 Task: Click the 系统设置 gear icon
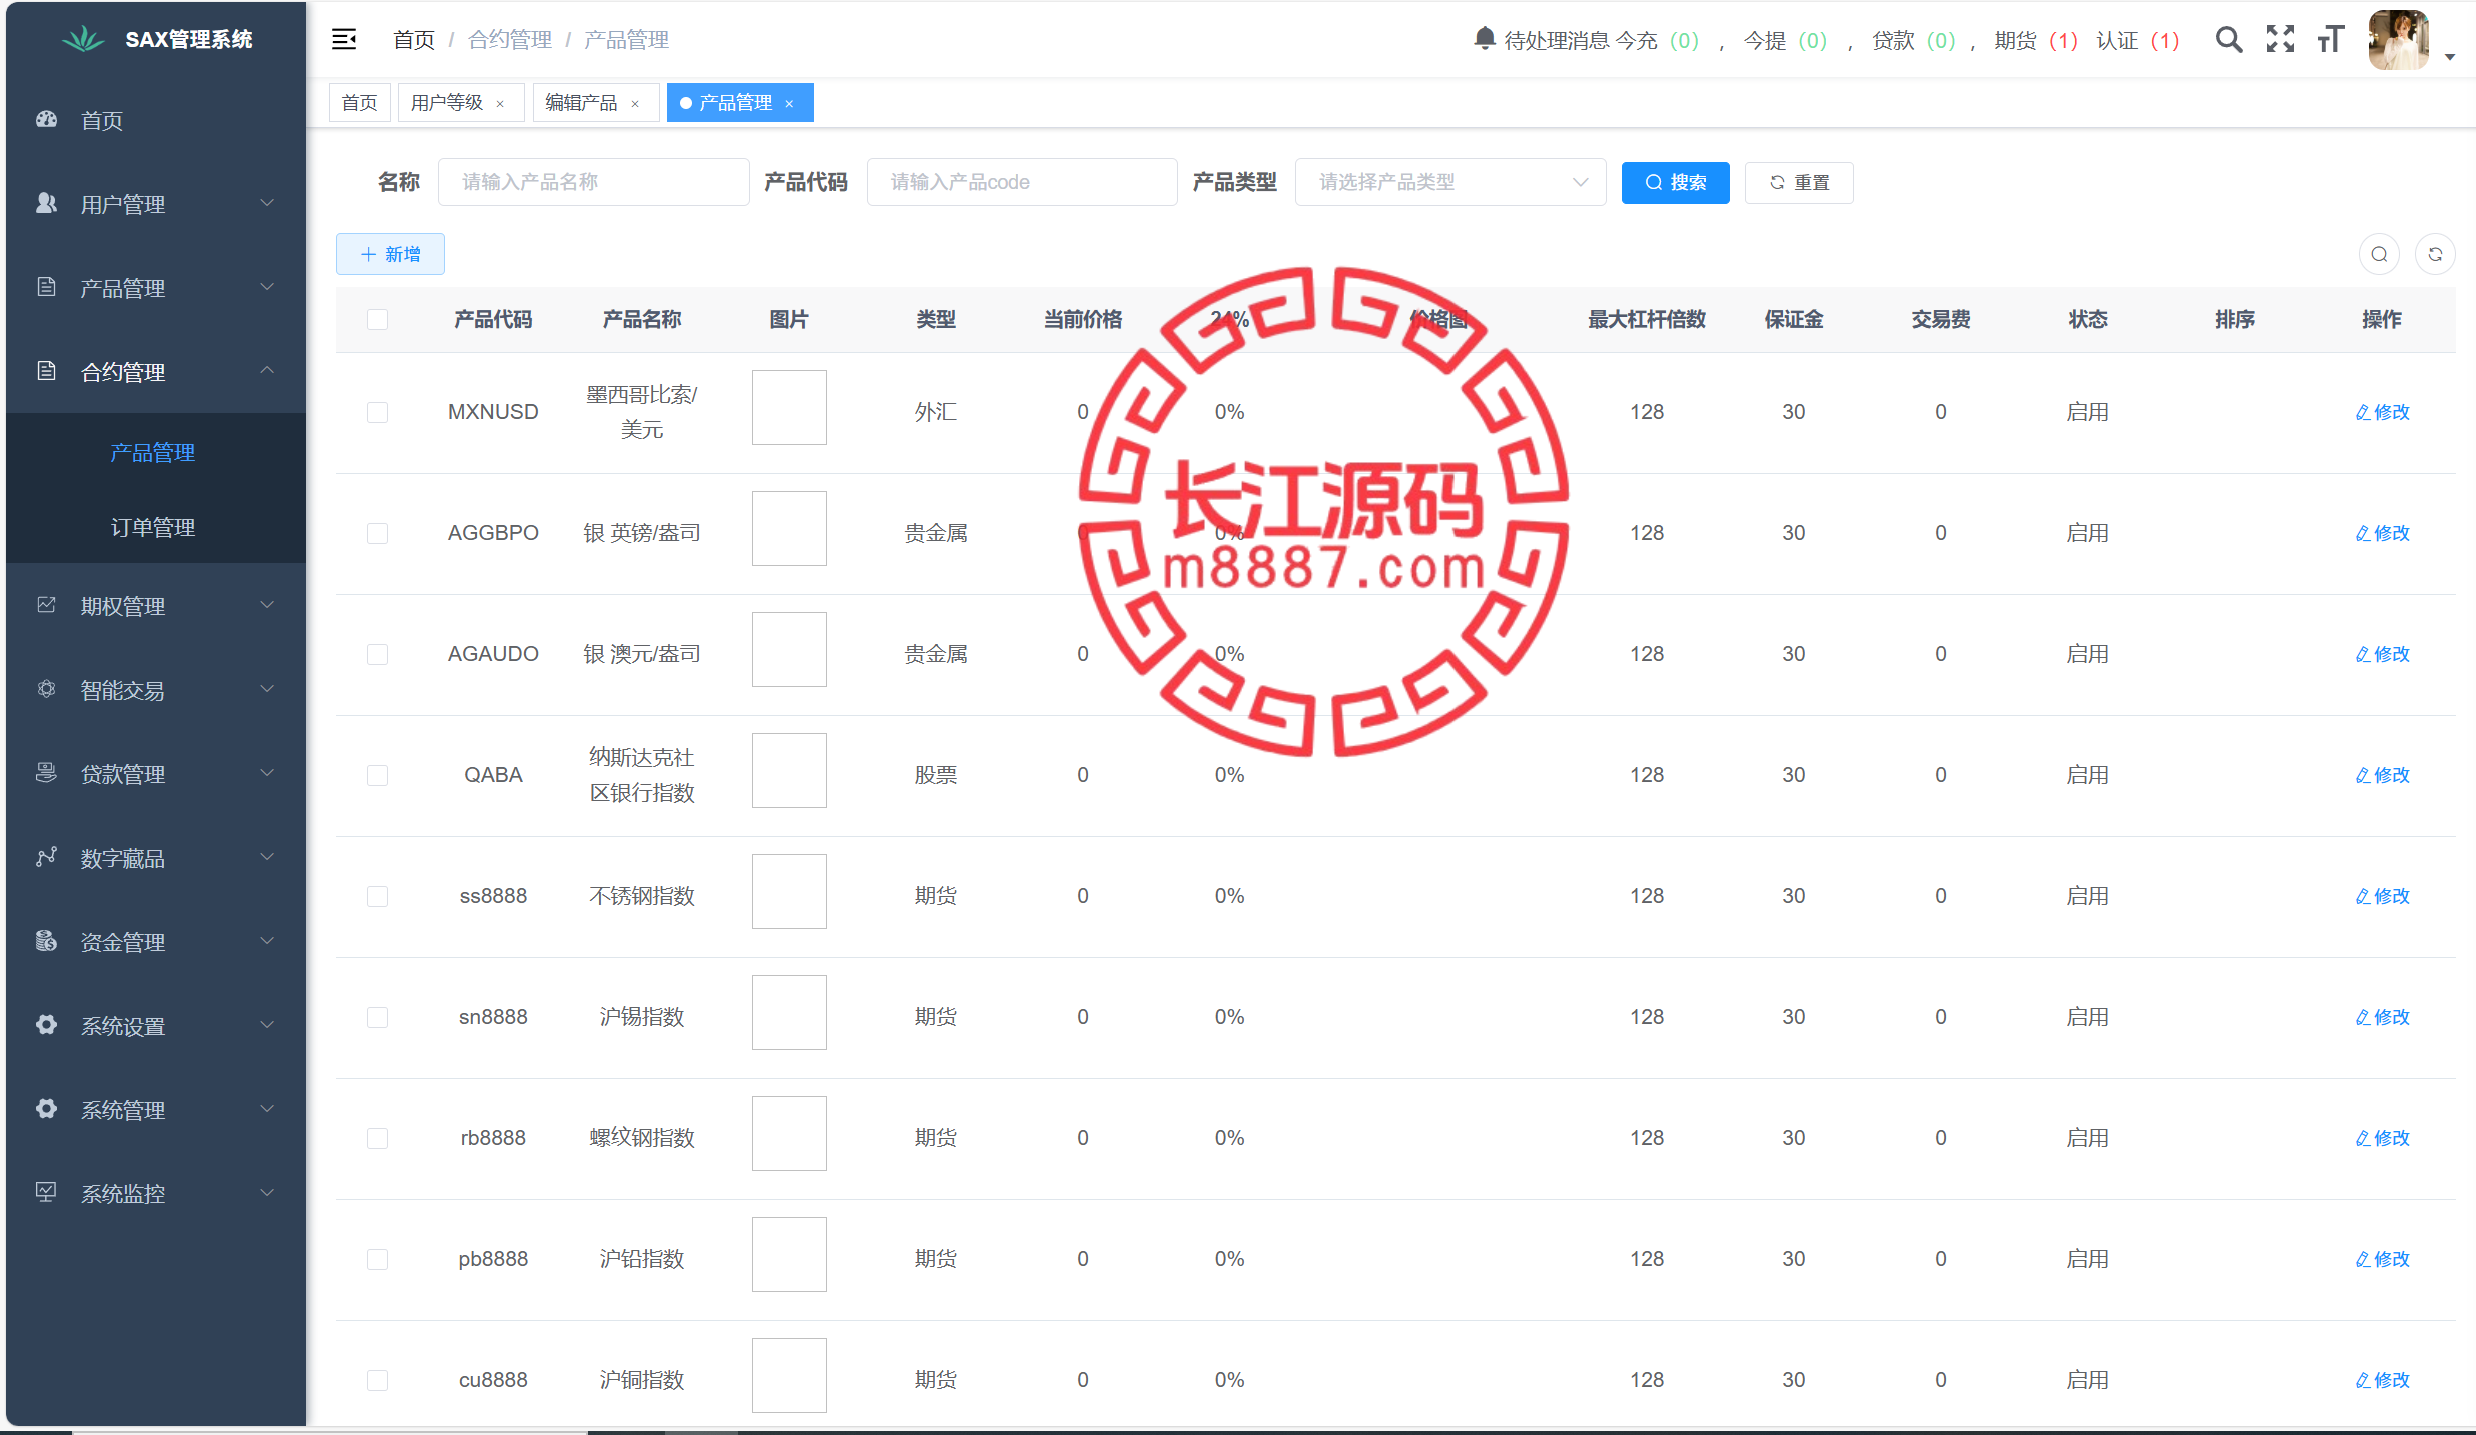point(46,1025)
